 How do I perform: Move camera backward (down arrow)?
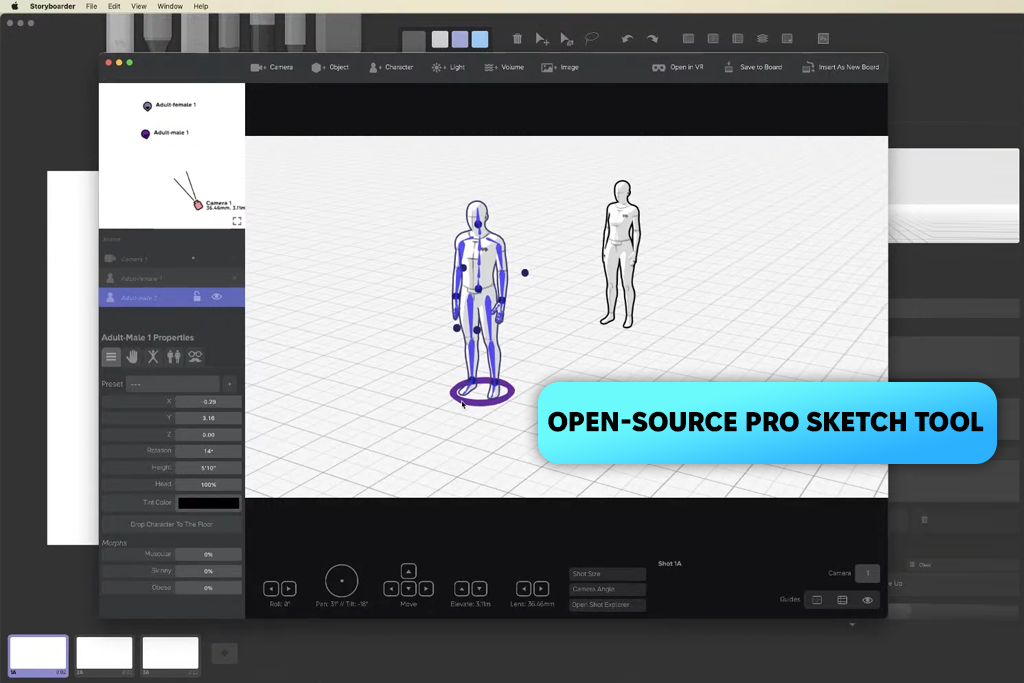tap(408, 588)
